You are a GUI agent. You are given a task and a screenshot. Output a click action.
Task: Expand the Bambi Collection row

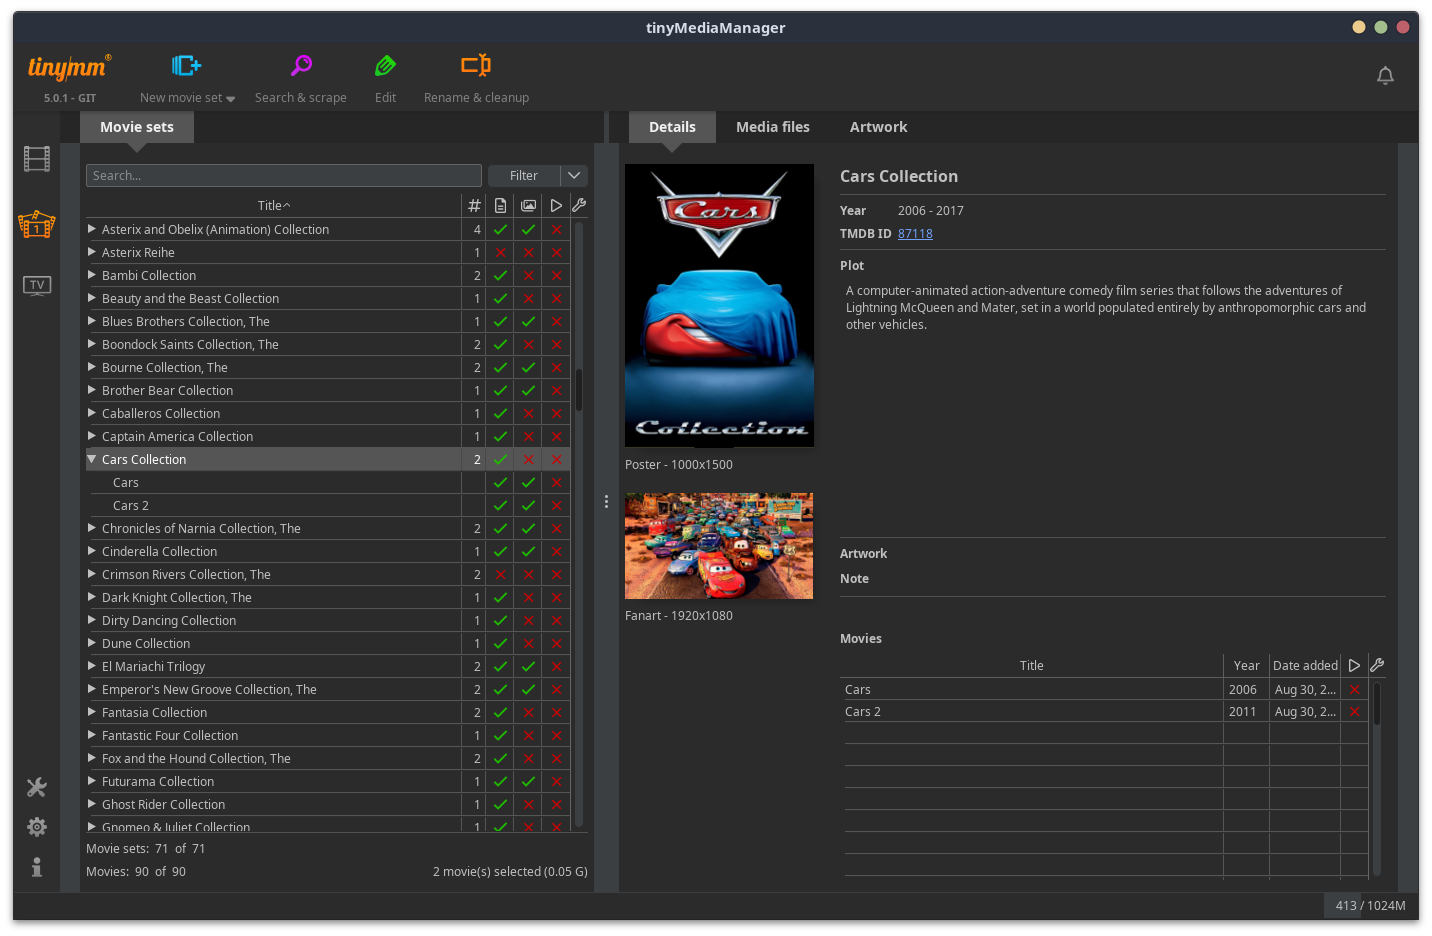pos(92,275)
